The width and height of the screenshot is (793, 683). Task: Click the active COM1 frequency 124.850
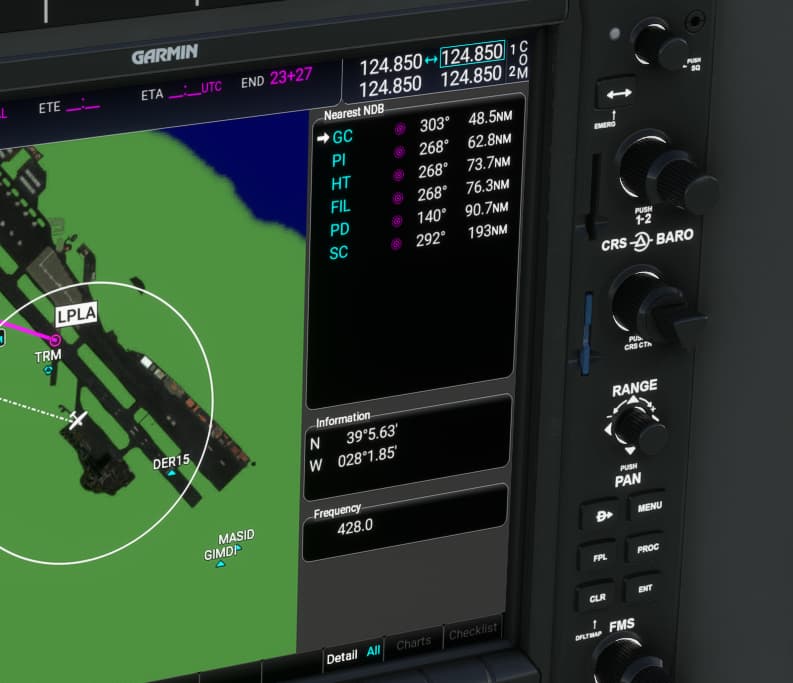tap(391, 64)
